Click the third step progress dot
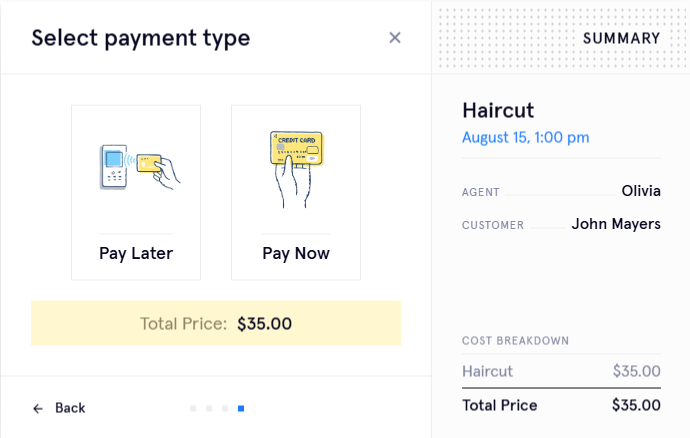The height and width of the screenshot is (438, 690). click(225, 408)
